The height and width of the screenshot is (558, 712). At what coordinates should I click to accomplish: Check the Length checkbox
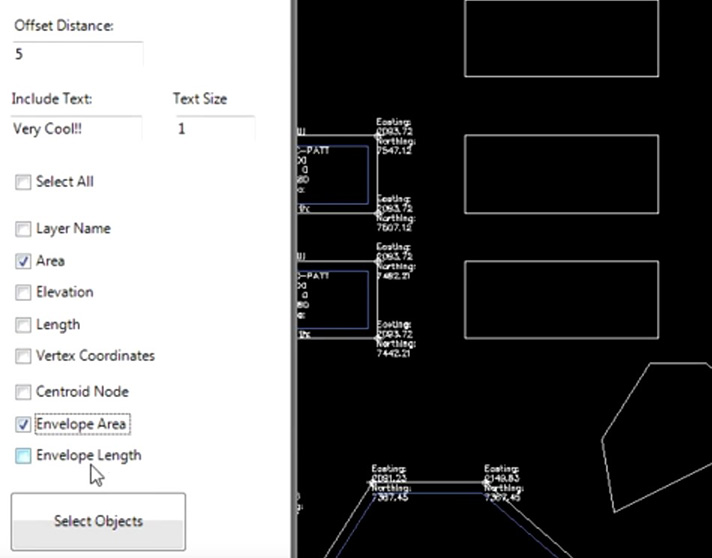pos(23,325)
